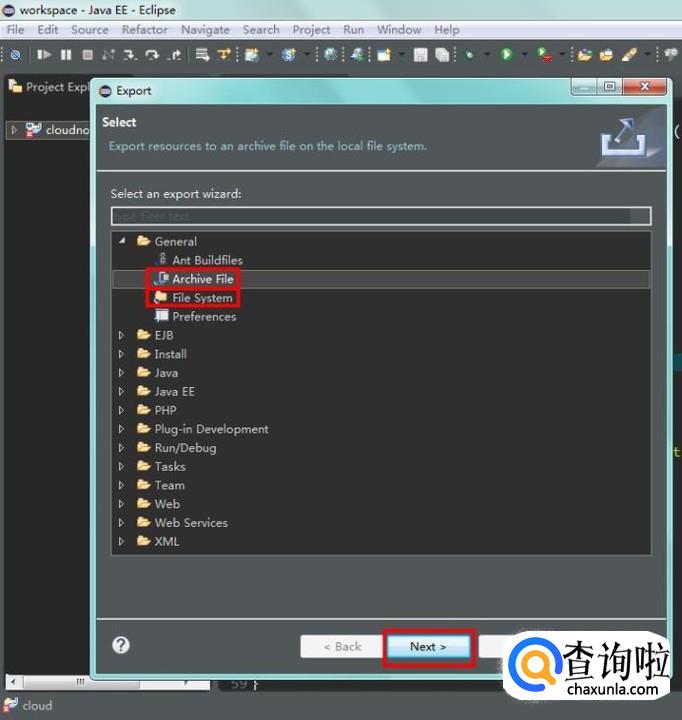
Task: Select the Preferences export entry
Action: pyautogui.click(x=204, y=316)
